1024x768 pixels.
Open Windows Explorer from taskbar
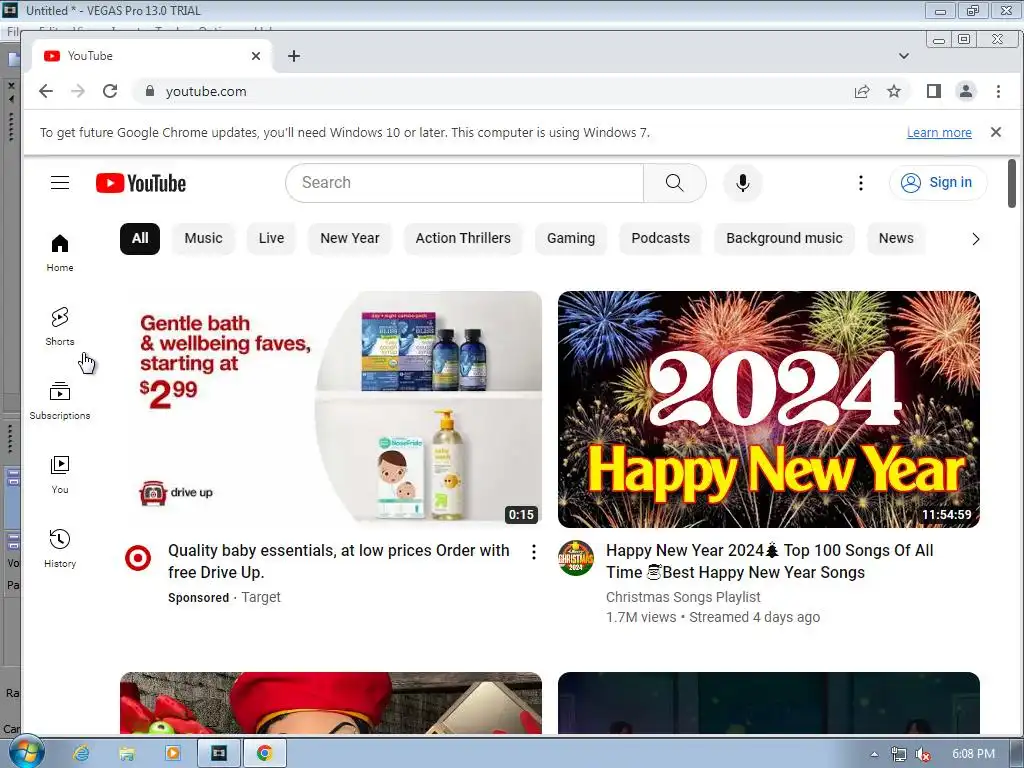(x=127, y=753)
